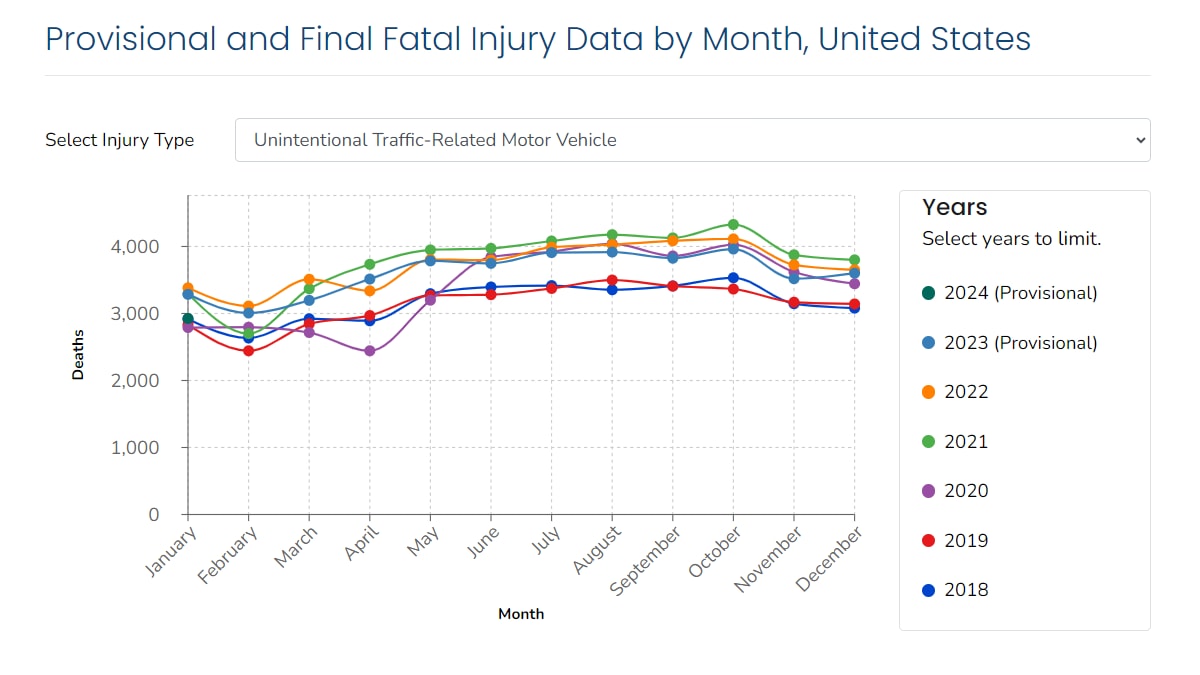Click the Select Injury Type label
This screenshot has width=1200, height=675.
click(x=119, y=140)
